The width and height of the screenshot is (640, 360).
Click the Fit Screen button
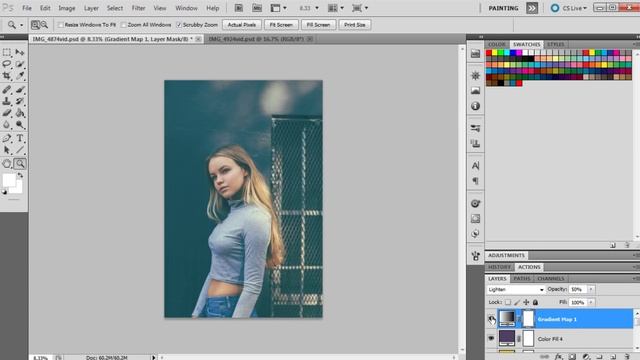click(281, 25)
